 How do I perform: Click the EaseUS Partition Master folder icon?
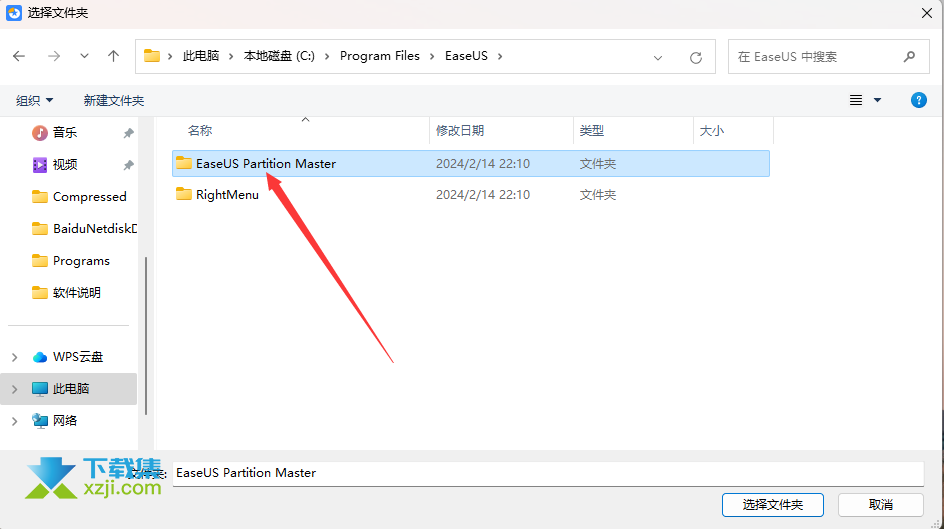tap(184, 162)
